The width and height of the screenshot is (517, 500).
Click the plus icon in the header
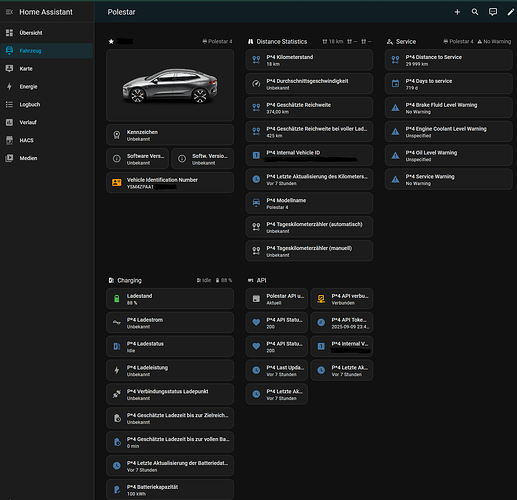tap(457, 12)
